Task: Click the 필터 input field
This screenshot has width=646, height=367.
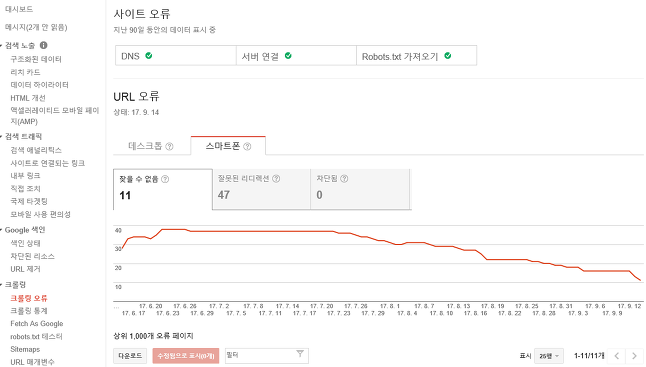Action: [x=267, y=355]
